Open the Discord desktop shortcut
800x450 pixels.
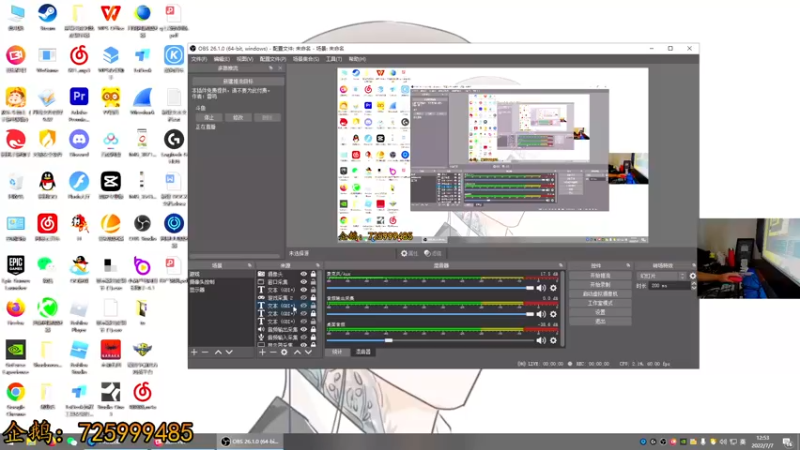point(79,142)
